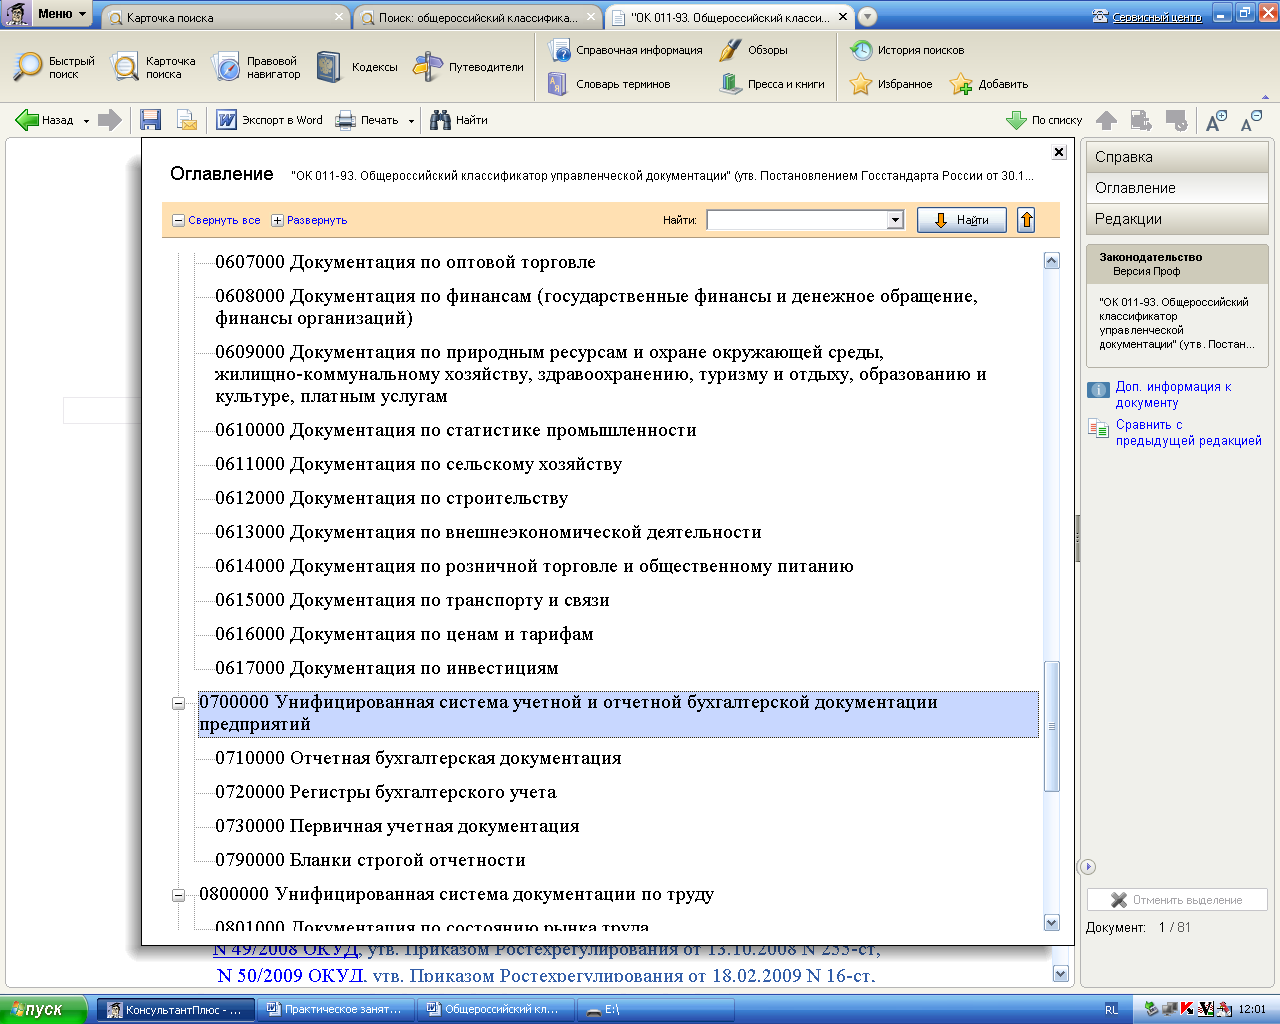Collapse right panel with round arrow
Viewport: 1280px width, 1024px height.
[1088, 867]
